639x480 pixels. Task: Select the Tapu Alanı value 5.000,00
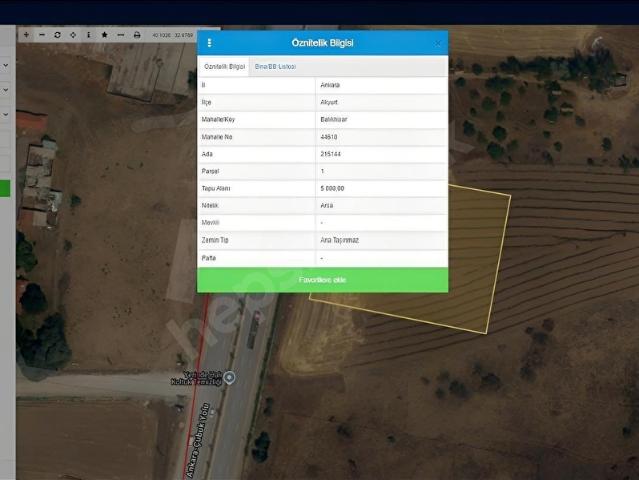click(332, 188)
